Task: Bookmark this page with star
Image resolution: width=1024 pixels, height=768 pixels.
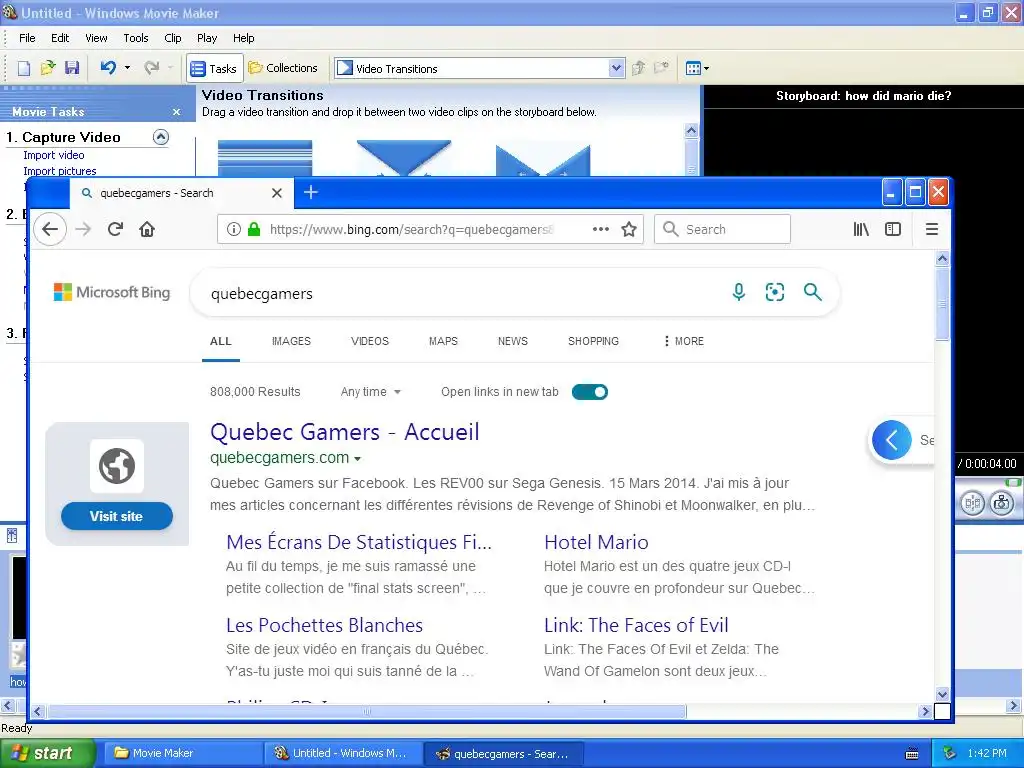Action: click(x=629, y=229)
